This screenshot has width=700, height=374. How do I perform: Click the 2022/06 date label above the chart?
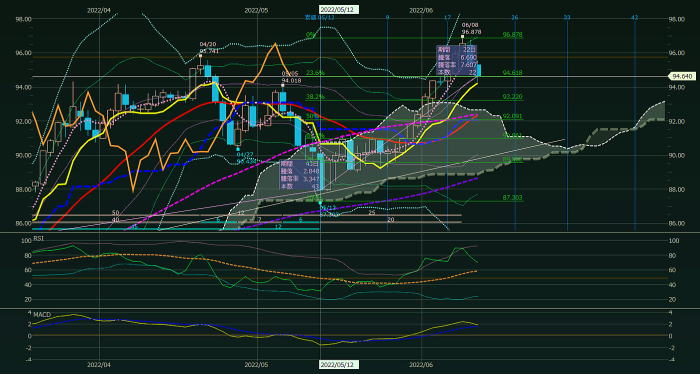click(421, 10)
